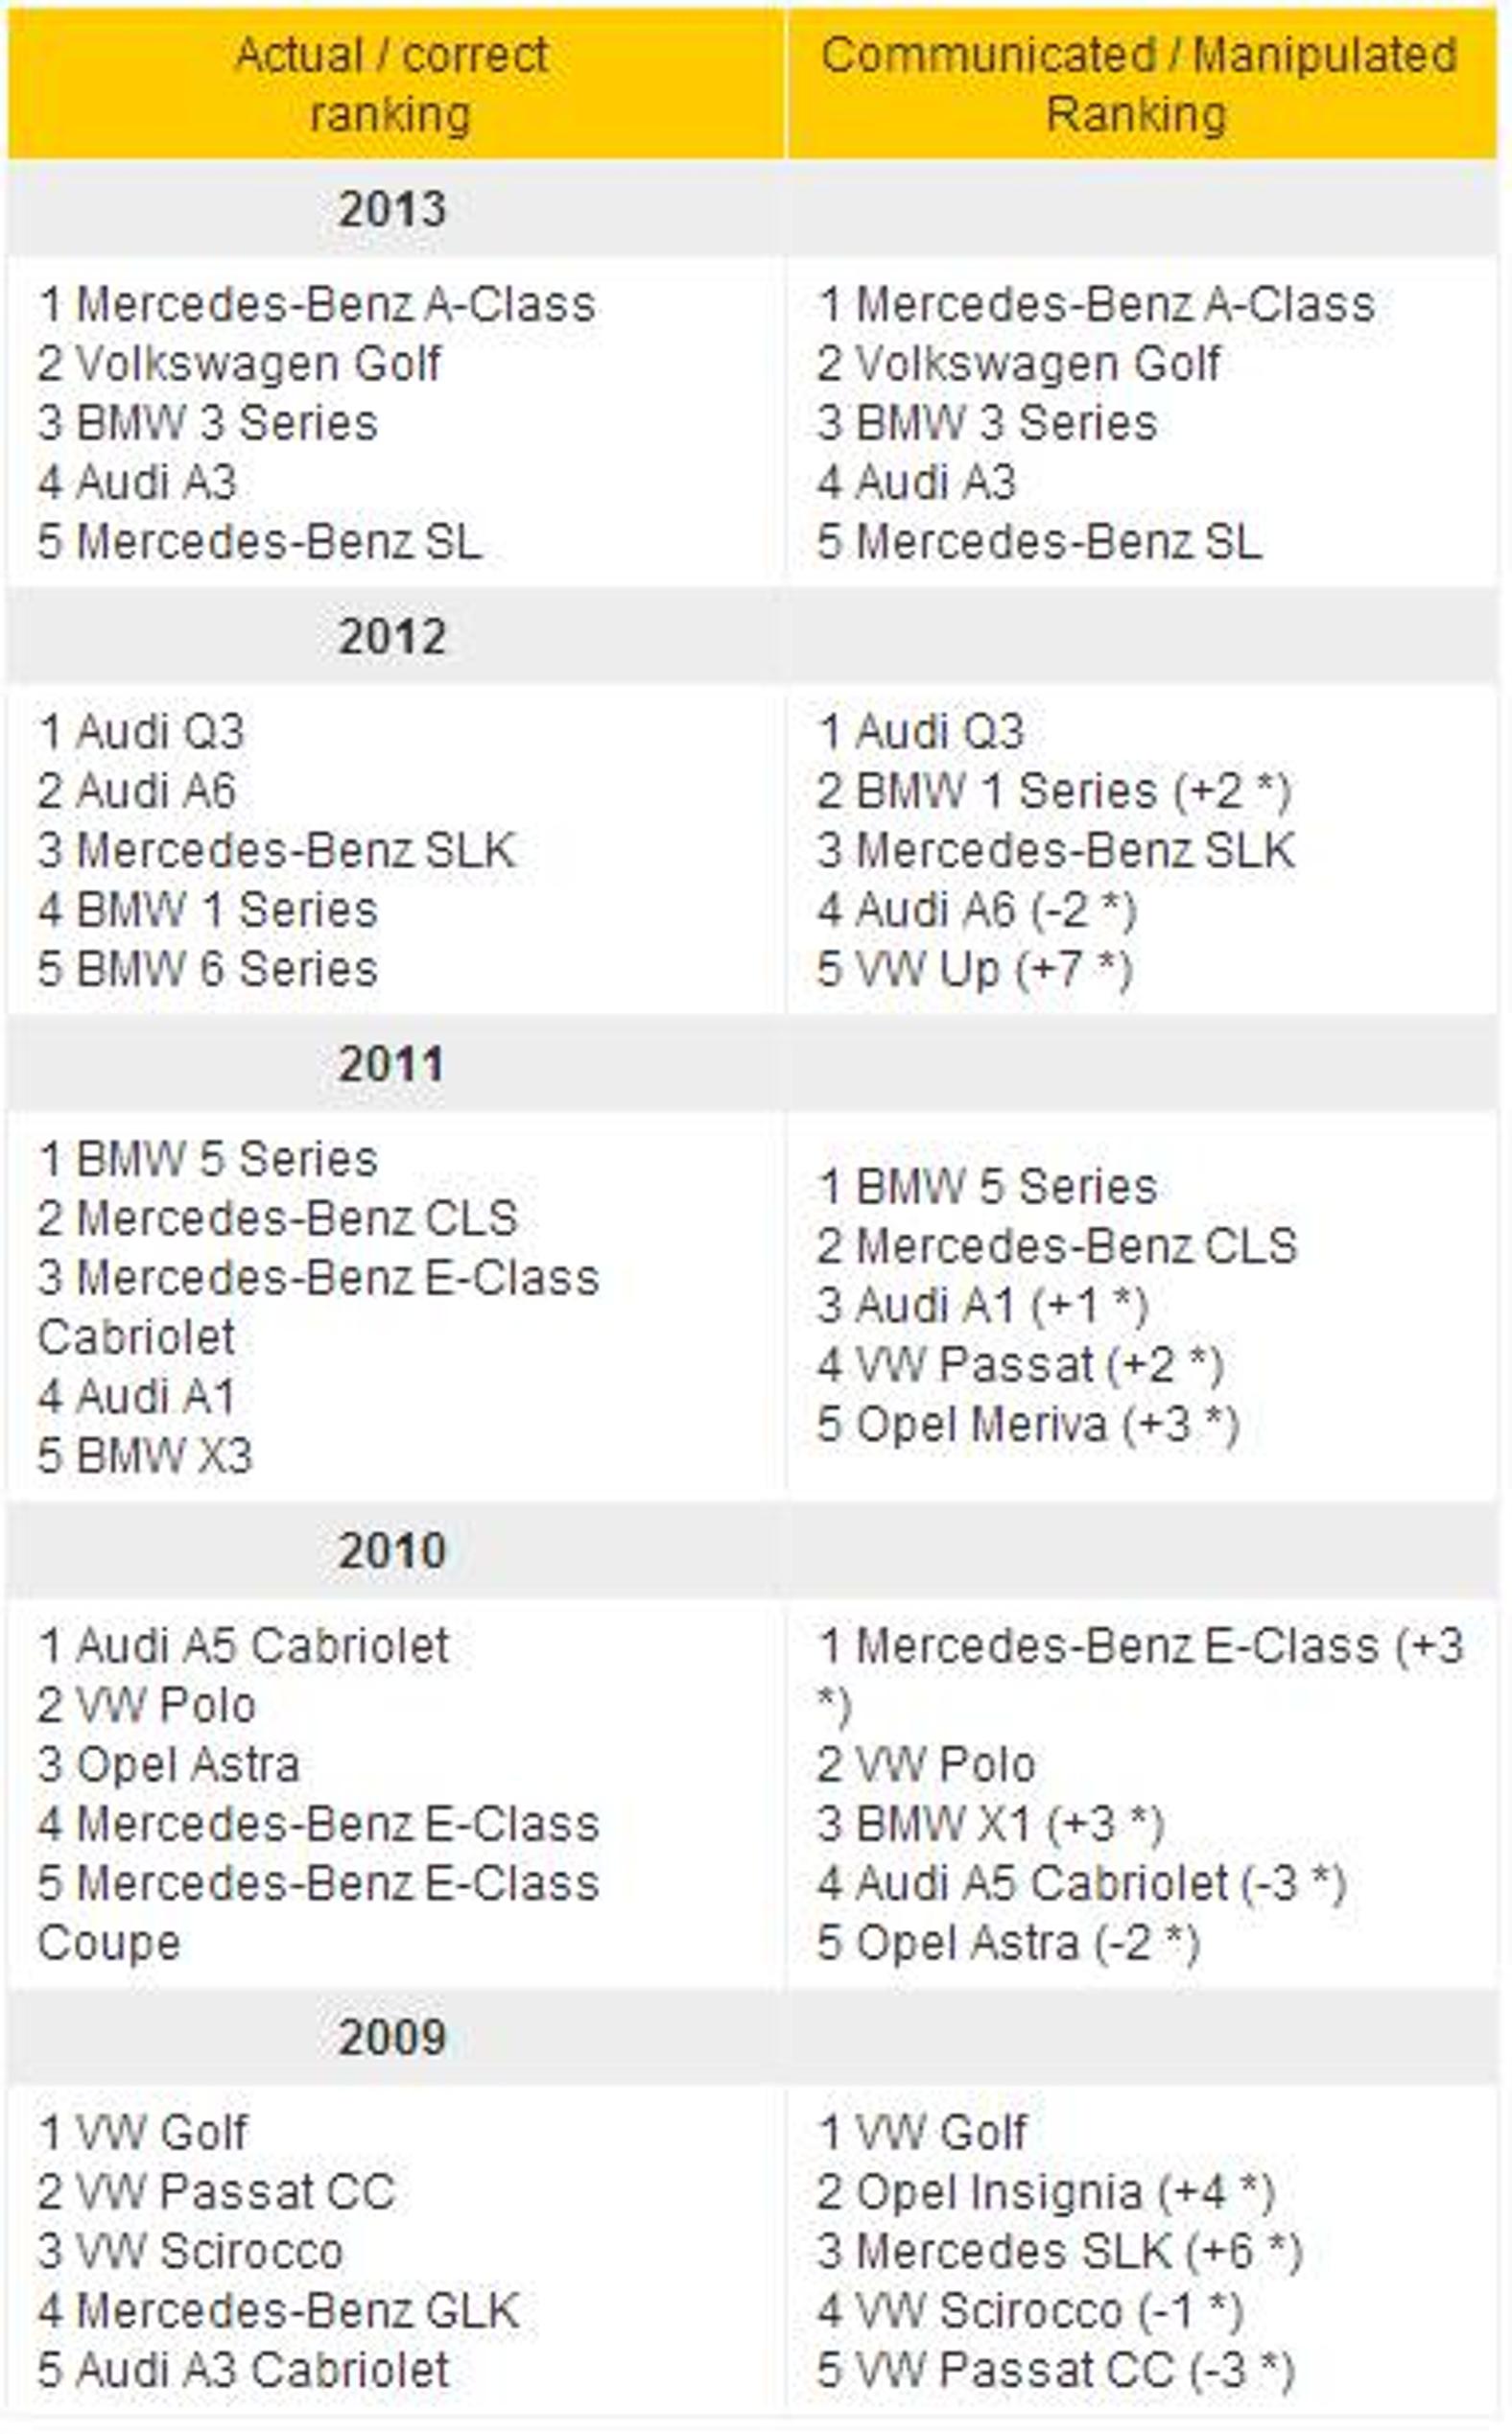1512x2434 pixels.
Task: Select '5 BMW X3' in actual 2011 ranking
Action: [x=145, y=1456]
